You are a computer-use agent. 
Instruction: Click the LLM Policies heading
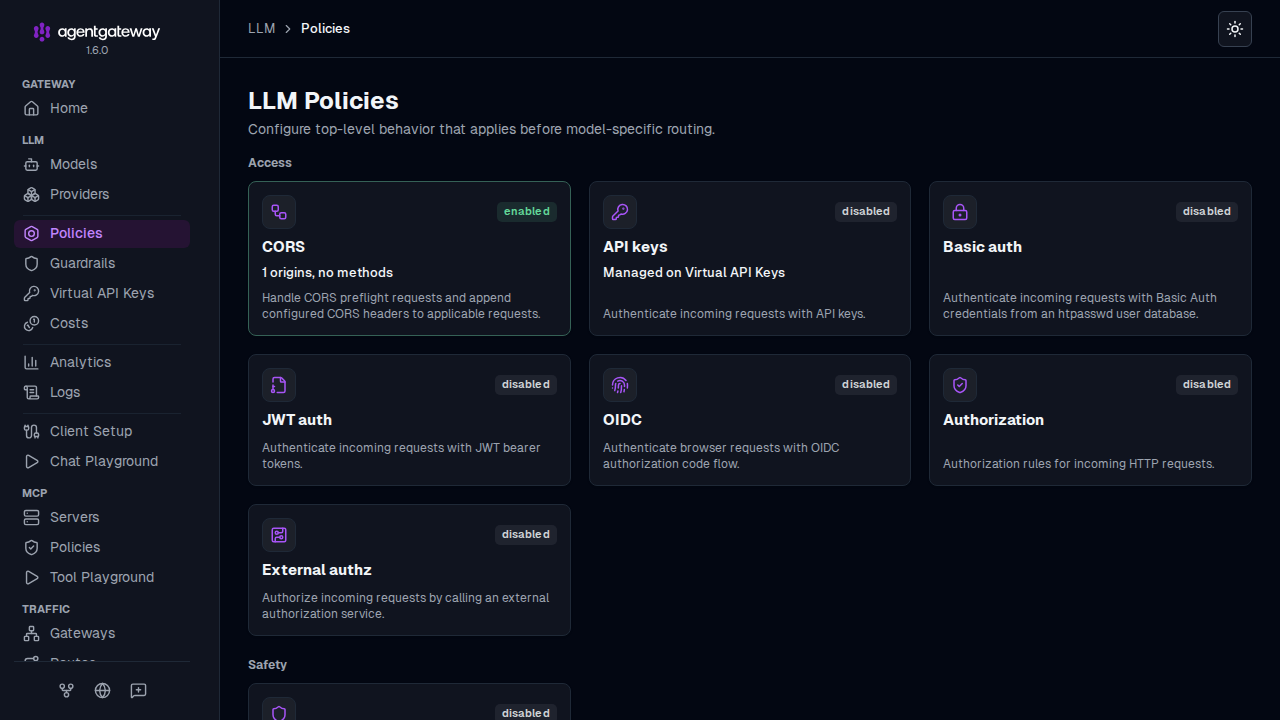tap(323, 101)
